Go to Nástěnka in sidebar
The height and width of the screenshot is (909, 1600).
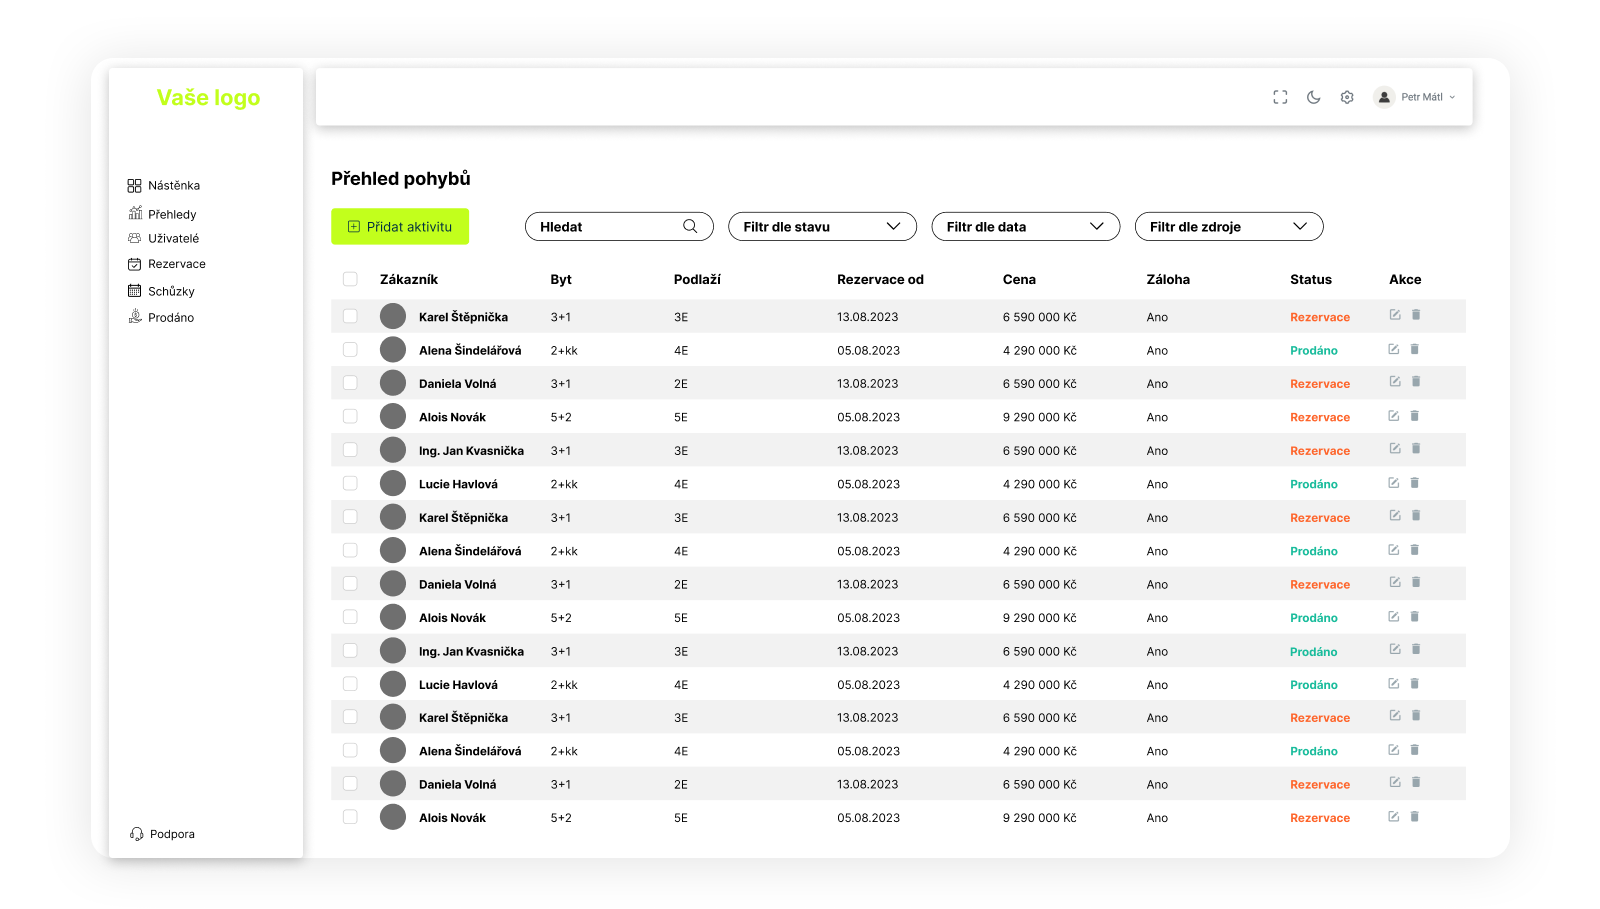pyautogui.click(x=164, y=186)
